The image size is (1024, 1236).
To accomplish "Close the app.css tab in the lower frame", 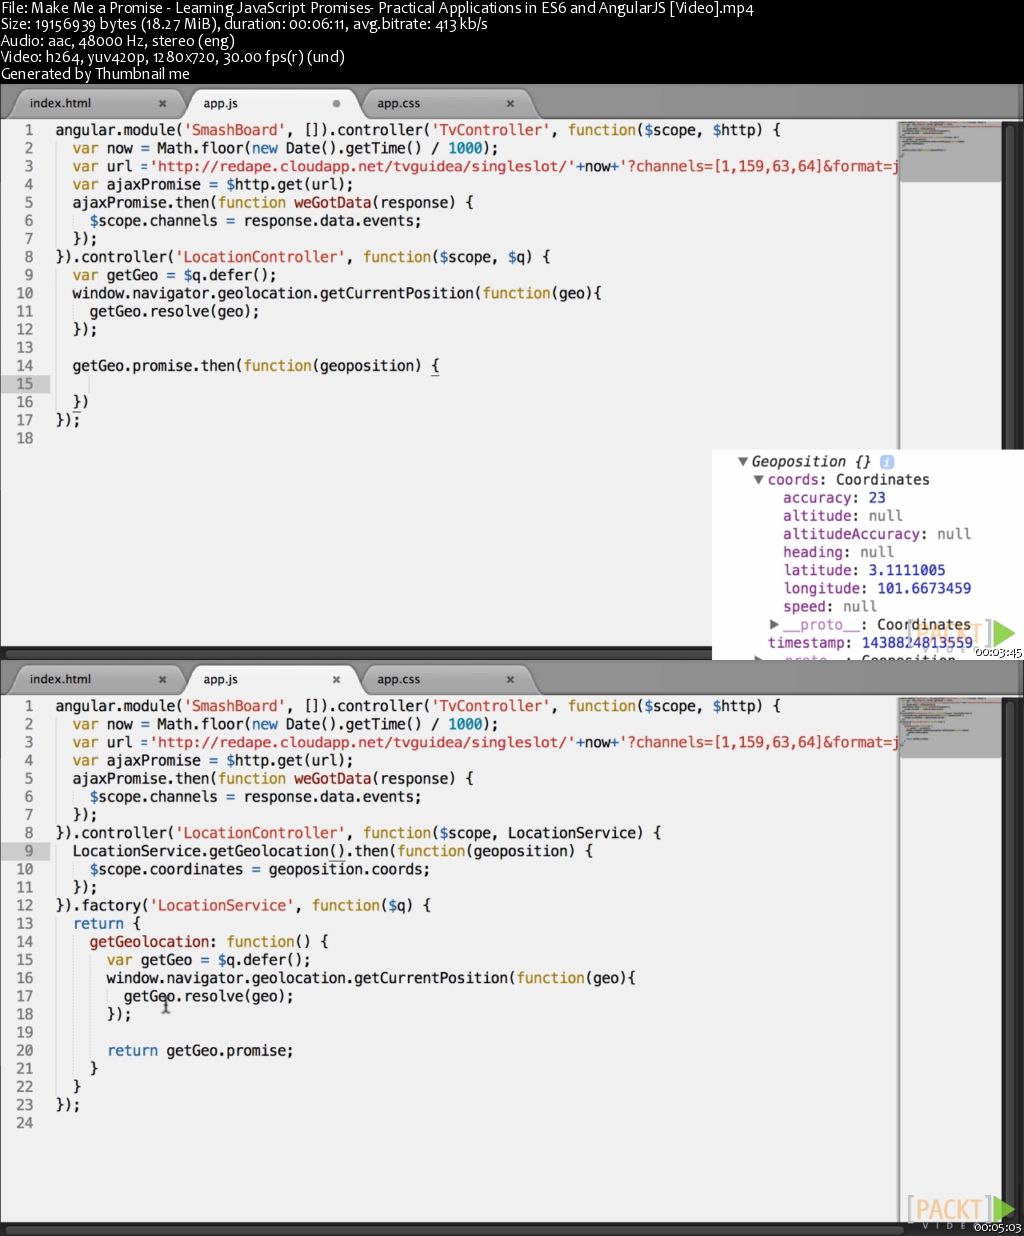I will (510, 679).
